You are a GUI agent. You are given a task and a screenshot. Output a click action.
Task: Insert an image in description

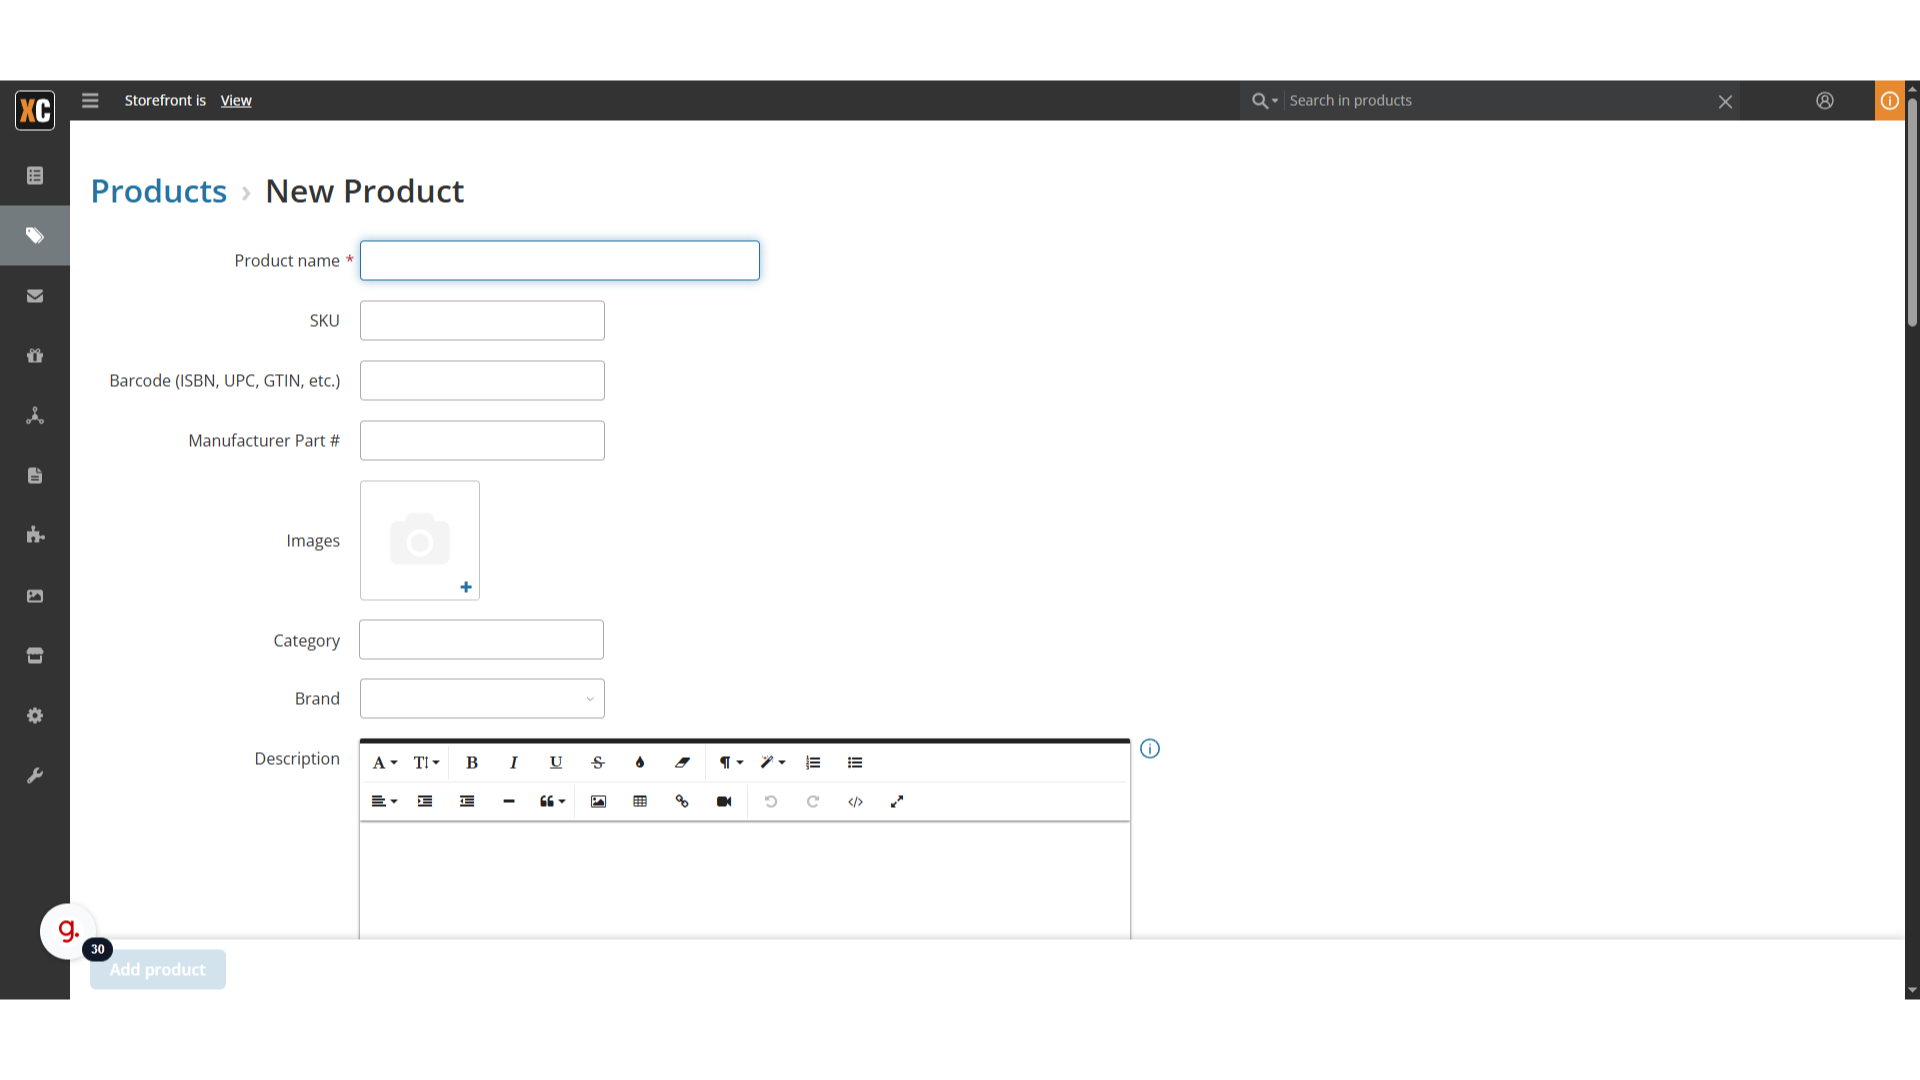(x=598, y=802)
